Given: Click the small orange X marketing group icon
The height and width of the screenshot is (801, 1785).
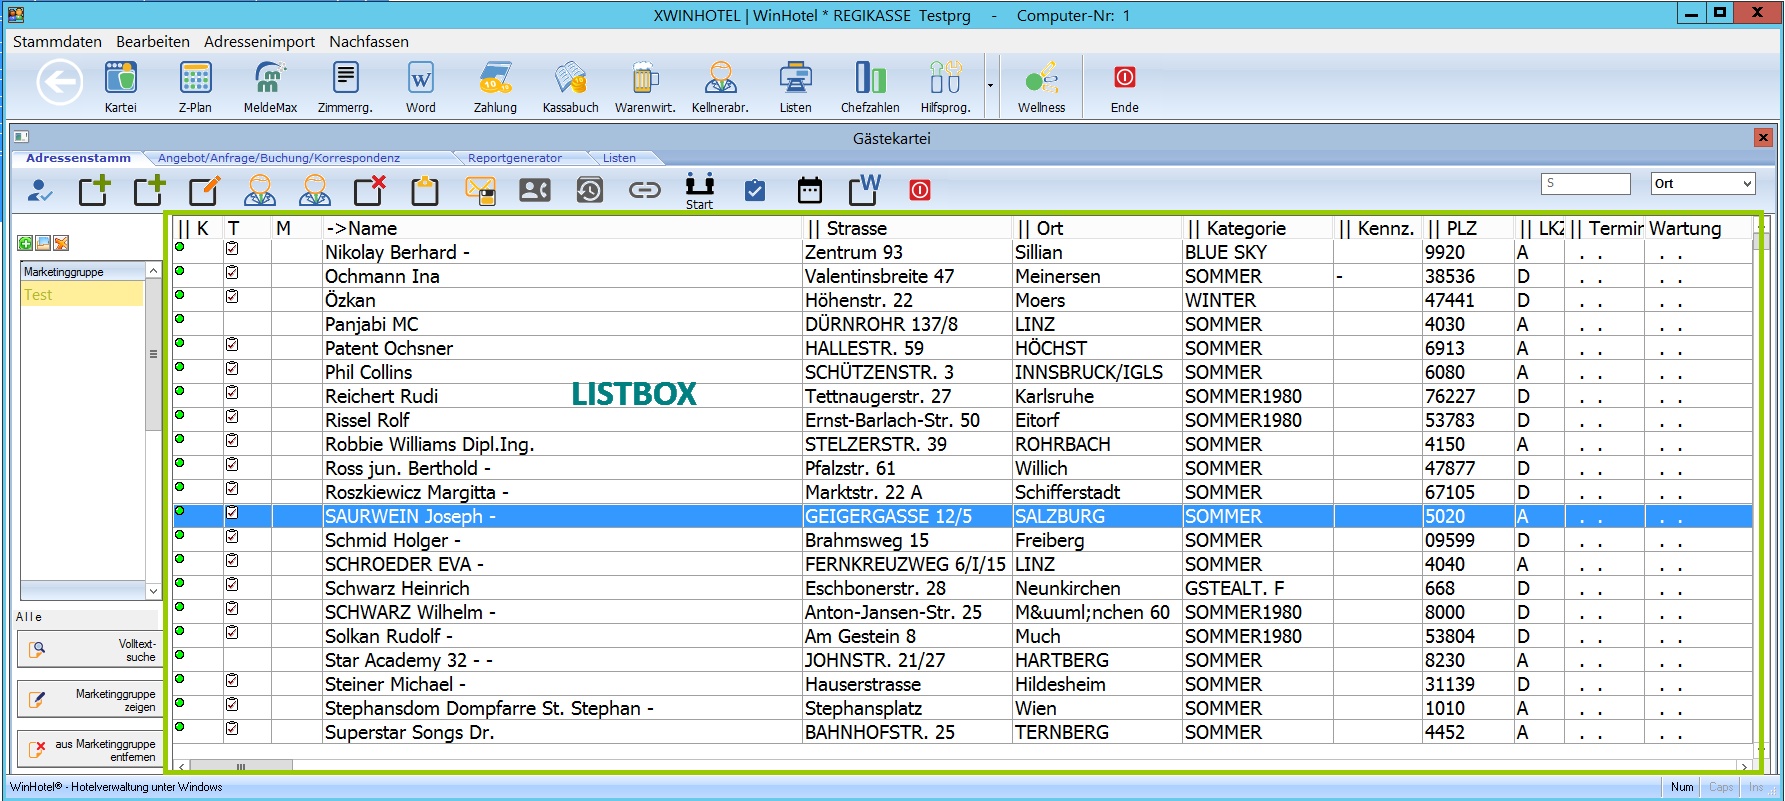Looking at the screenshot, I should 61,243.
